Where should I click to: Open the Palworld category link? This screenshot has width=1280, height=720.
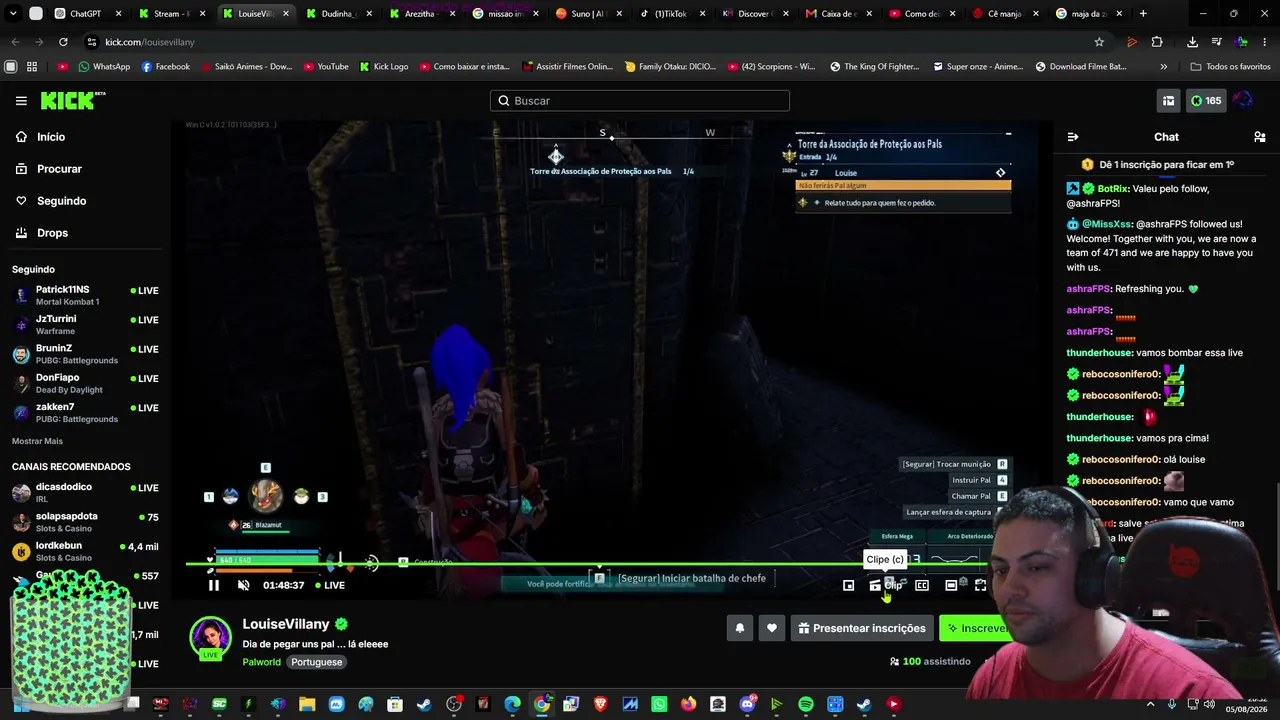262,662
